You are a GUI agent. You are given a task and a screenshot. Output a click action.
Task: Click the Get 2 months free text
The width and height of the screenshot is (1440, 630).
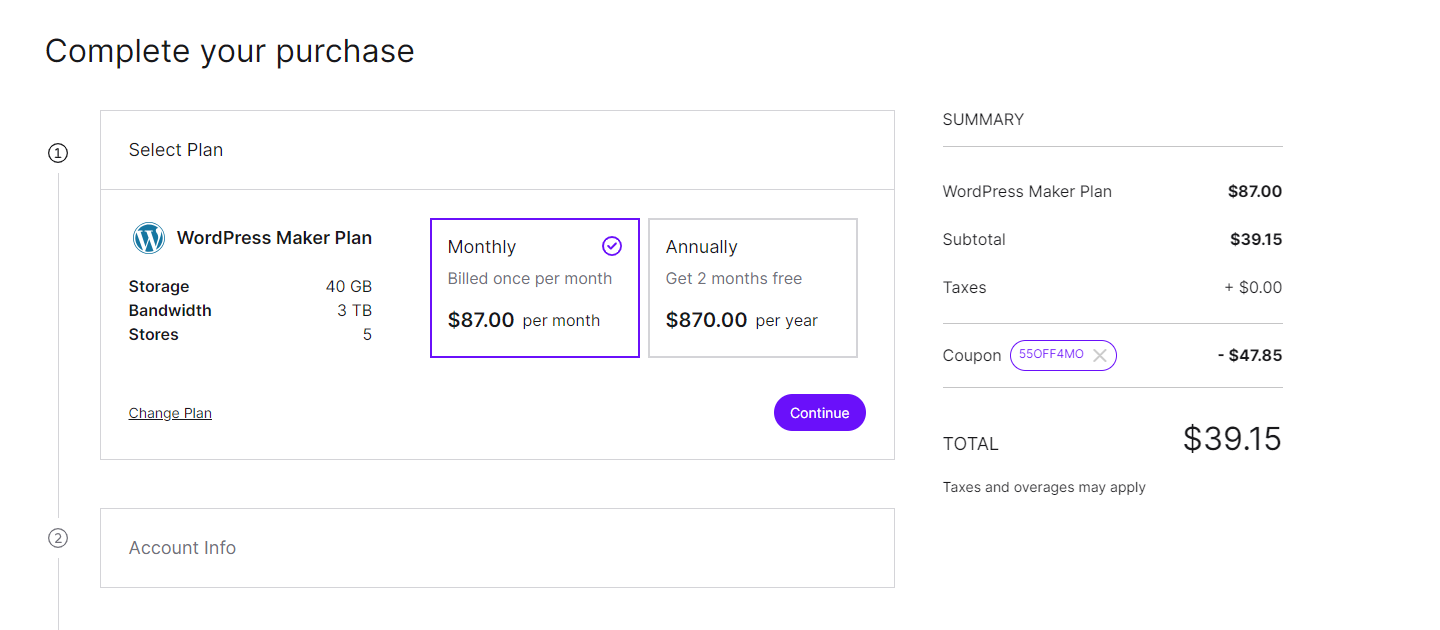point(734,278)
